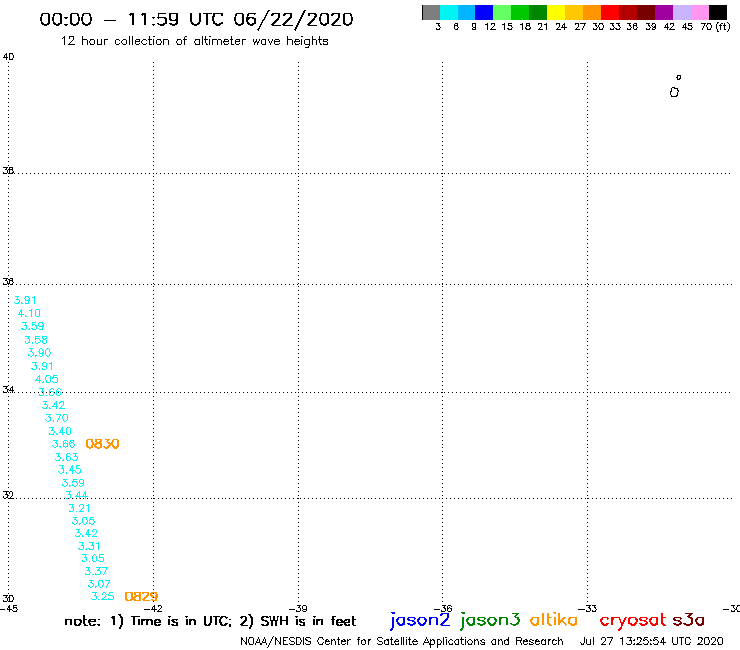The height and width of the screenshot is (650, 740).
Task: Click the red cryosat legend label
Action: (x=633, y=620)
